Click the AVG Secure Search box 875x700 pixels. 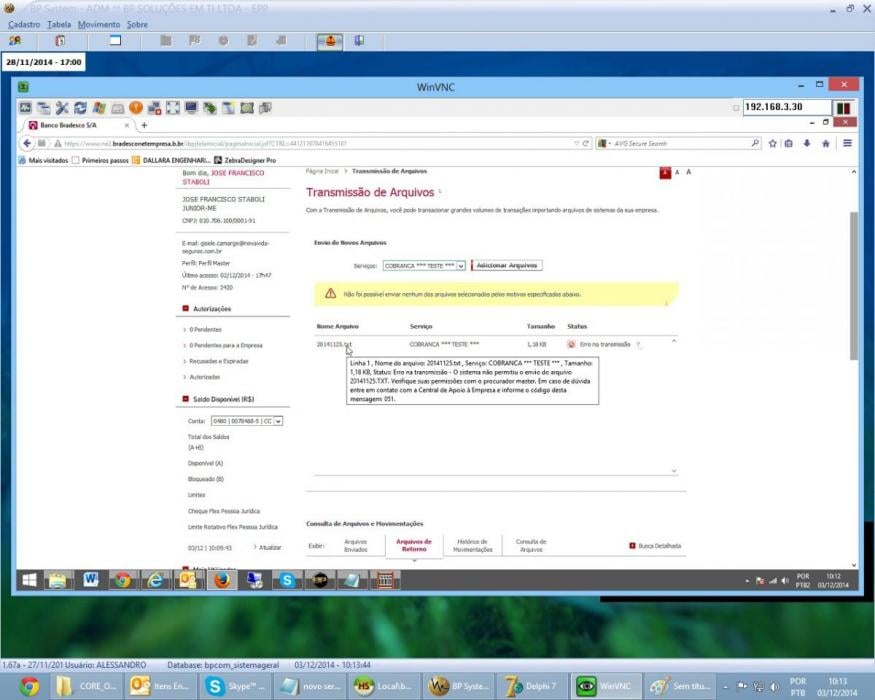click(x=678, y=143)
